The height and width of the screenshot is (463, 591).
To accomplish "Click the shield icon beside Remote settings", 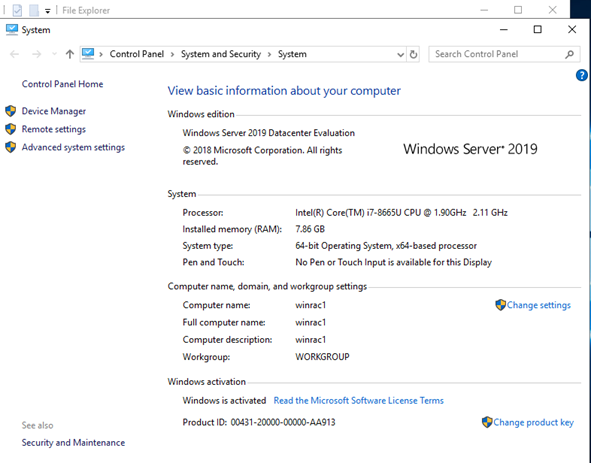I will point(11,129).
